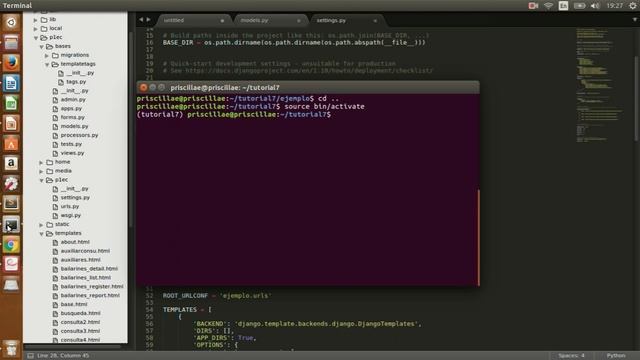The height and width of the screenshot is (360, 640).
Task: Launch Google Chrome from the dock
Action: coord(11,244)
